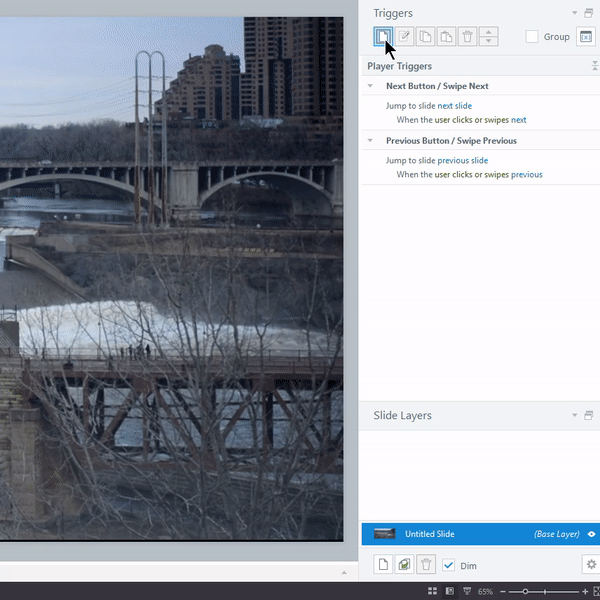Click the 'previous' link in swipes condition
Screen dimensions: 600x600
click(527, 174)
